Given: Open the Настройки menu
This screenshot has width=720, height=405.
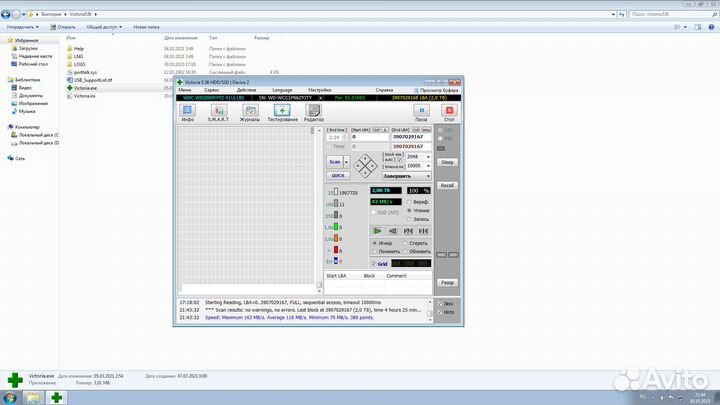Looking at the screenshot, I should click(x=320, y=90).
